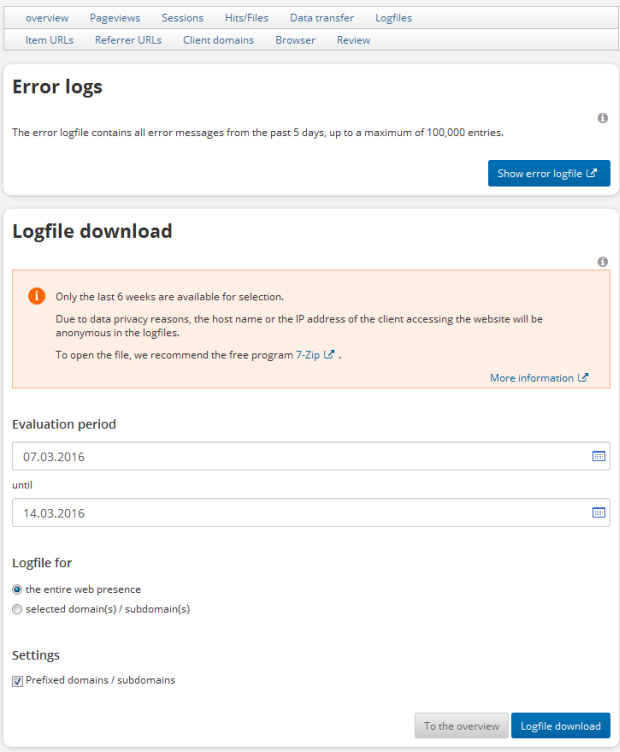Open calendar picker for start date 07.03.2016
This screenshot has width=620, height=752.
pyautogui.click(x=598, y=456)
